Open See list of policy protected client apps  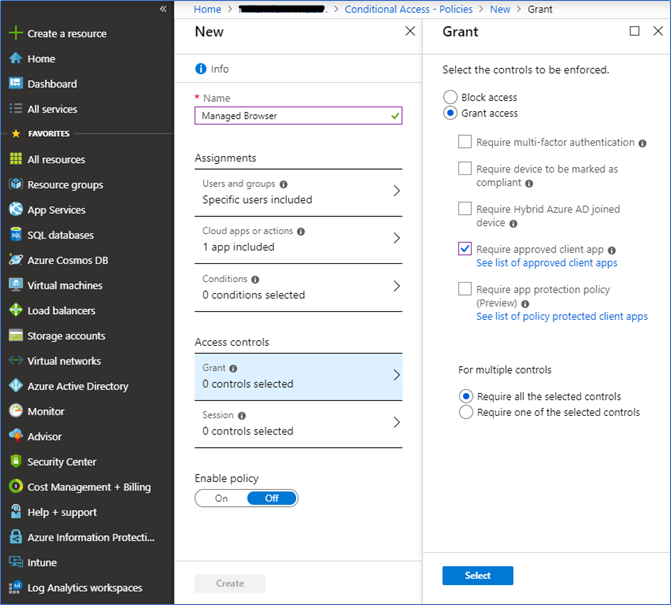pos(561,316)
